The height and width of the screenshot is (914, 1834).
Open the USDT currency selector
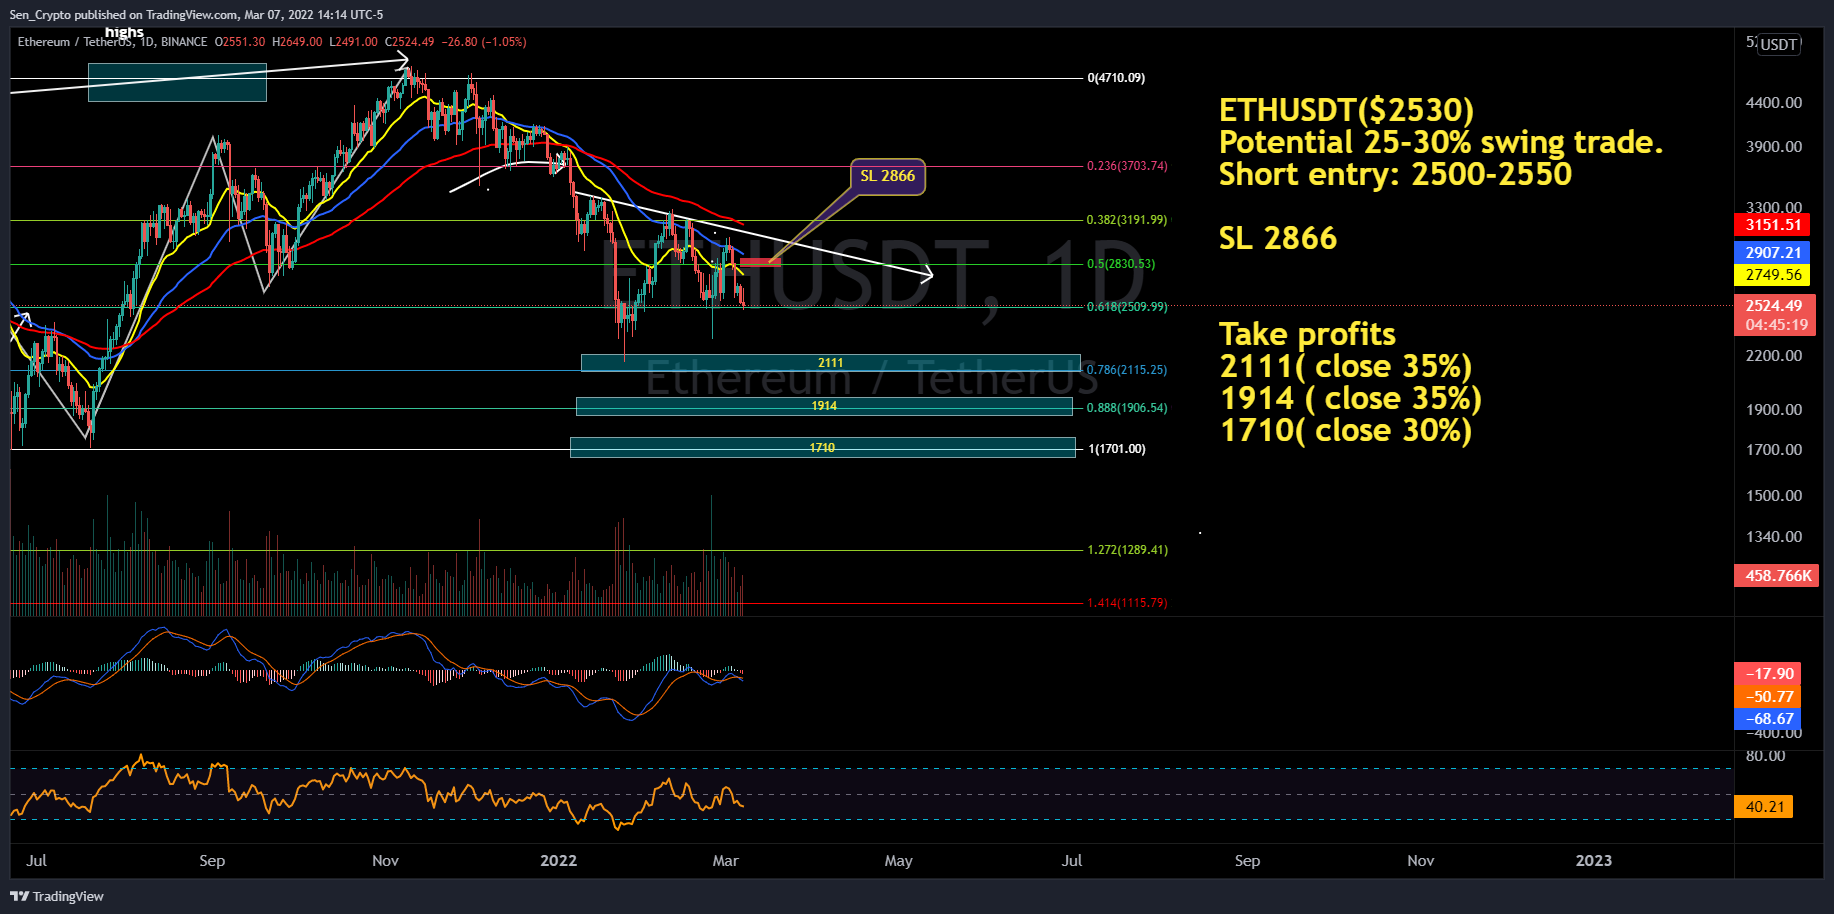point(1779,44)
